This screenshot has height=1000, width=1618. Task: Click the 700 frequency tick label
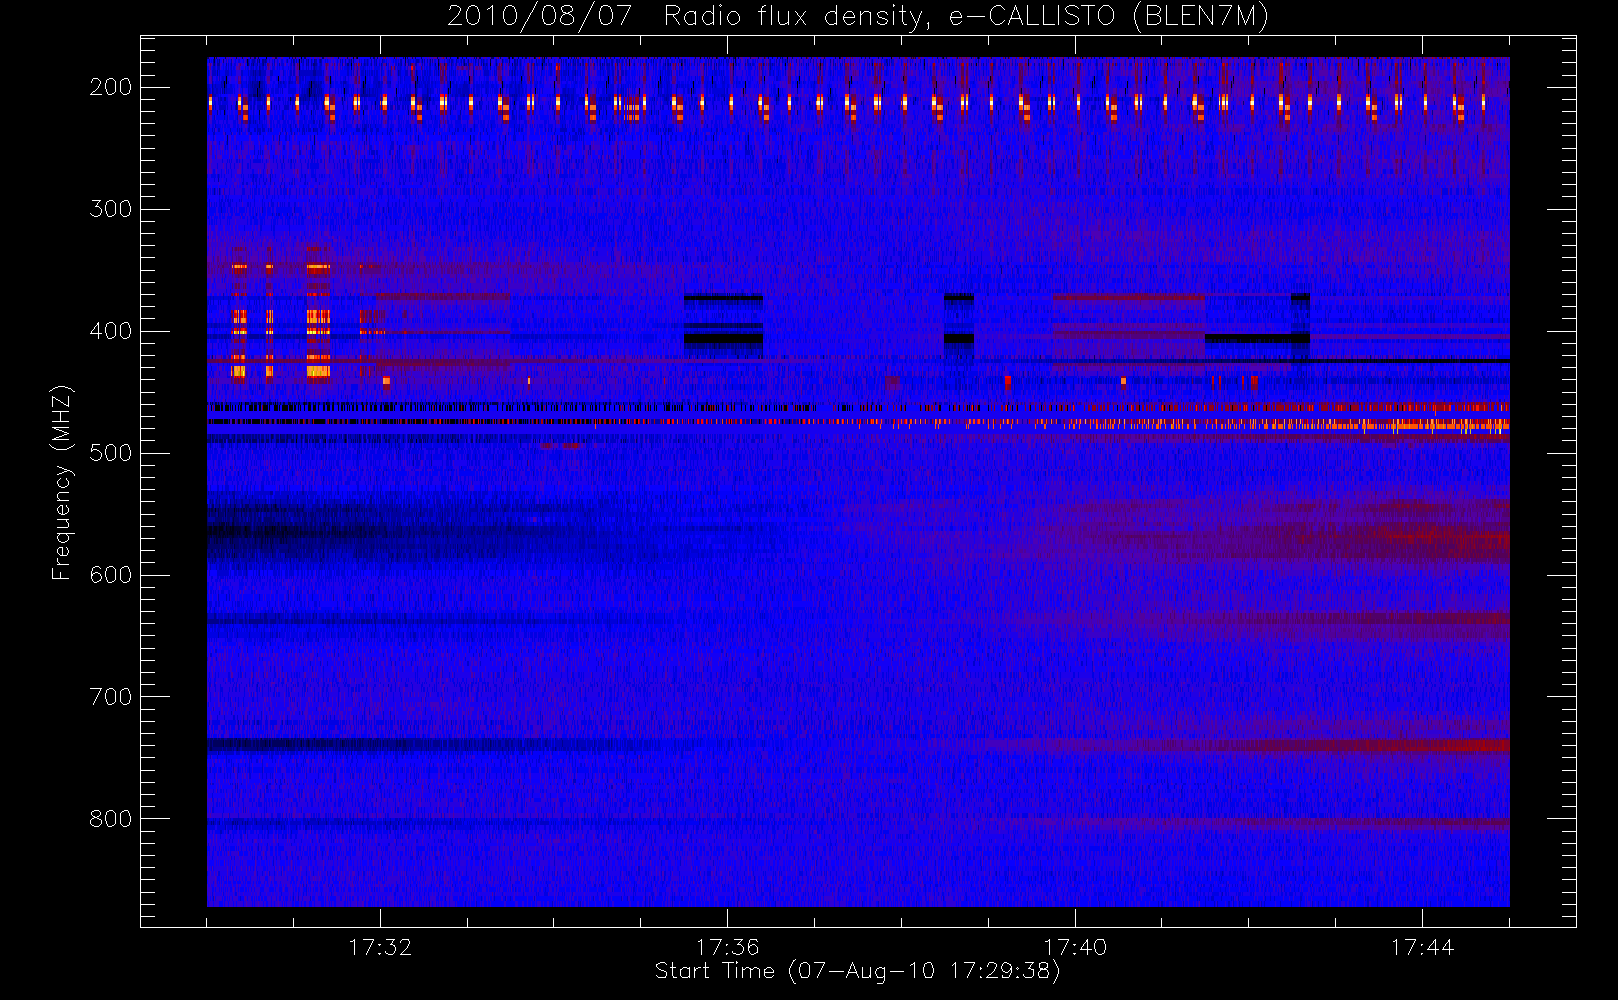click(110, 697)
